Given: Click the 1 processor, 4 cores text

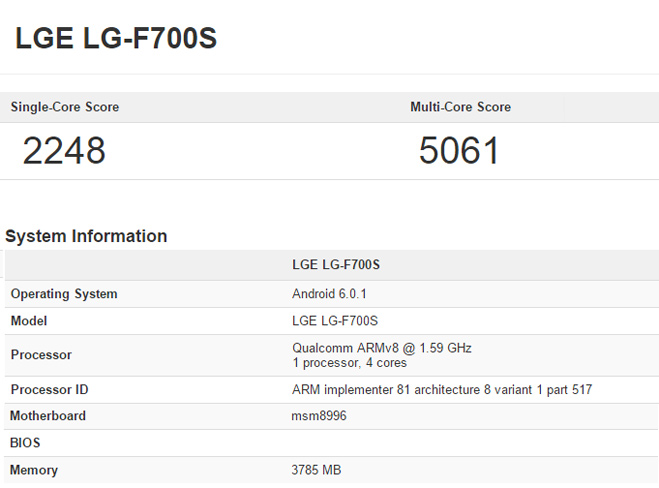Looking at the screenshot, I should [349, 363].
